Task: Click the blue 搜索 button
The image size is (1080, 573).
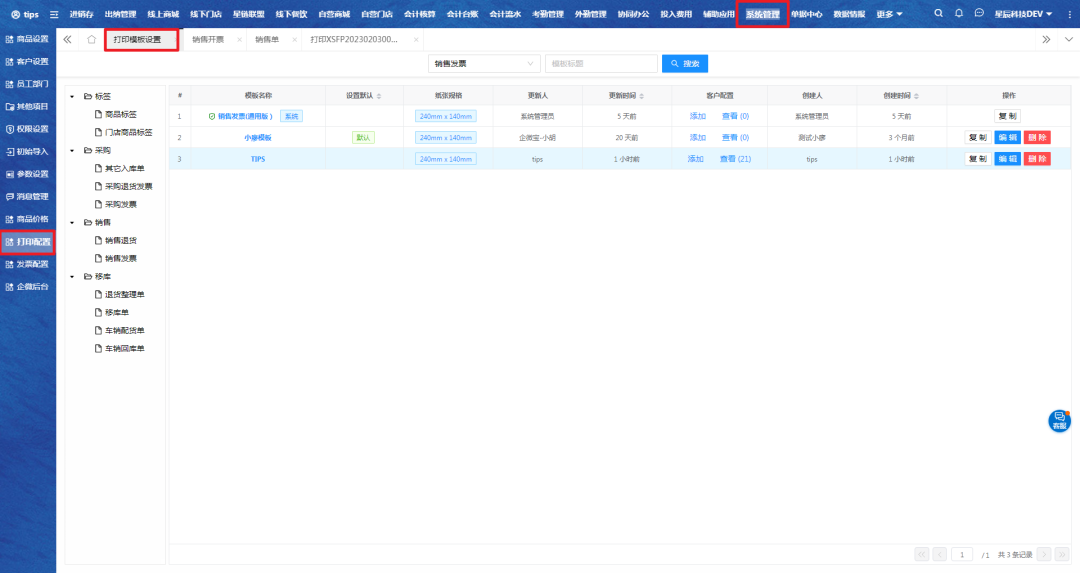Action: pyautogui.click(x=685, y=64)
